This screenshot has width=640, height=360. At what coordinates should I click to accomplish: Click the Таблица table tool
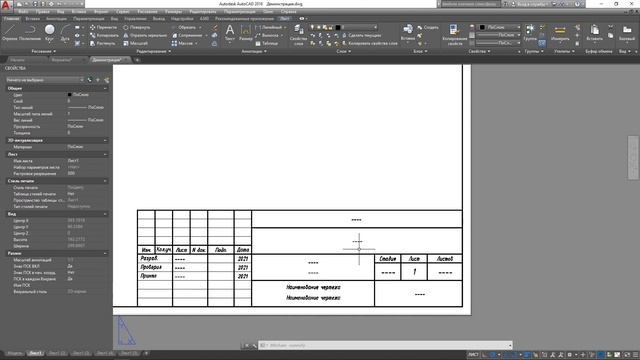(267, 43)
